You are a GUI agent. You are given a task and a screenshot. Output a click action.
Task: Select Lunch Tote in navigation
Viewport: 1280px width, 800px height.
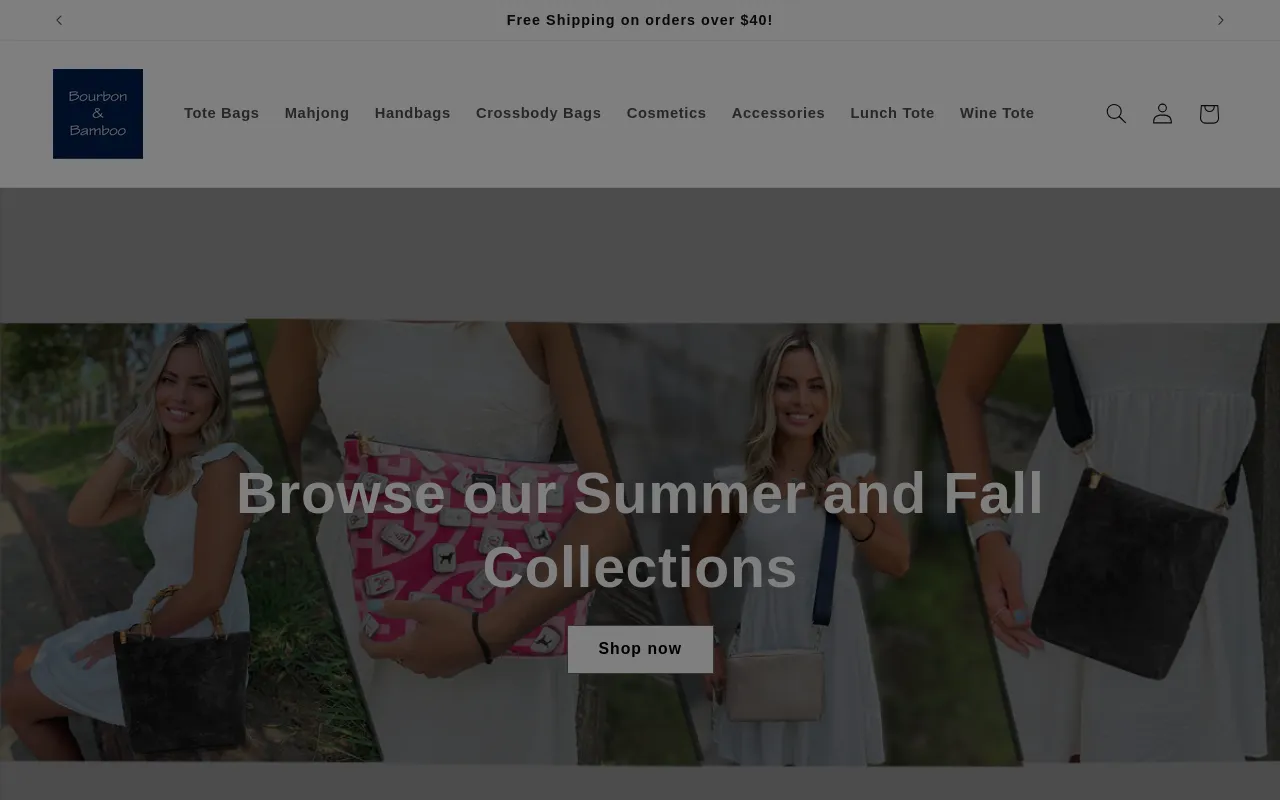point(892,113)
